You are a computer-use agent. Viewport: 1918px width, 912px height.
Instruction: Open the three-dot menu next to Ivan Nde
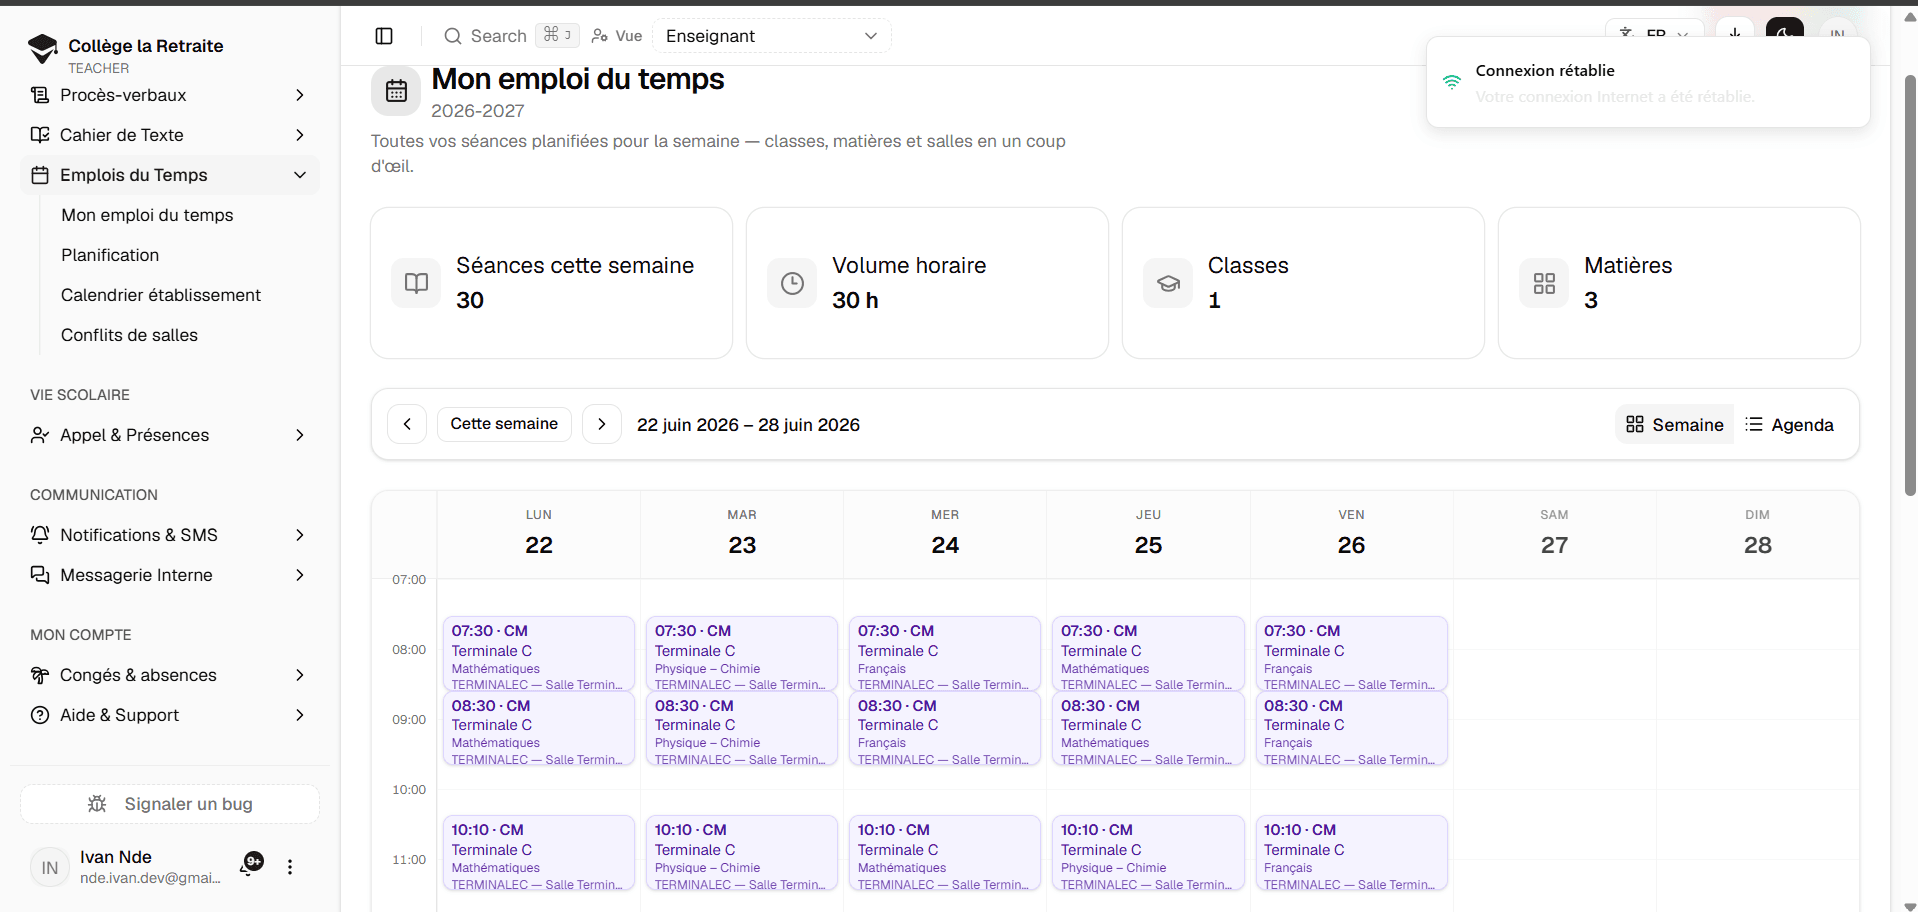(290, 867)
